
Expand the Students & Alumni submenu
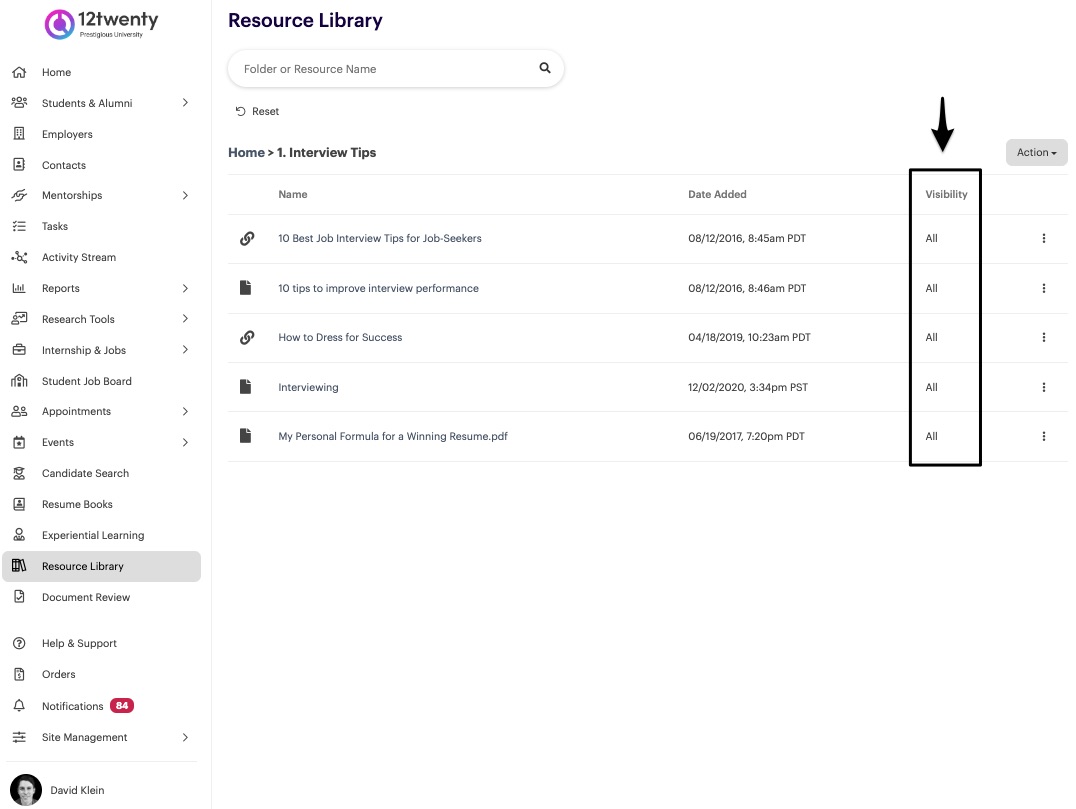(185, 103)
